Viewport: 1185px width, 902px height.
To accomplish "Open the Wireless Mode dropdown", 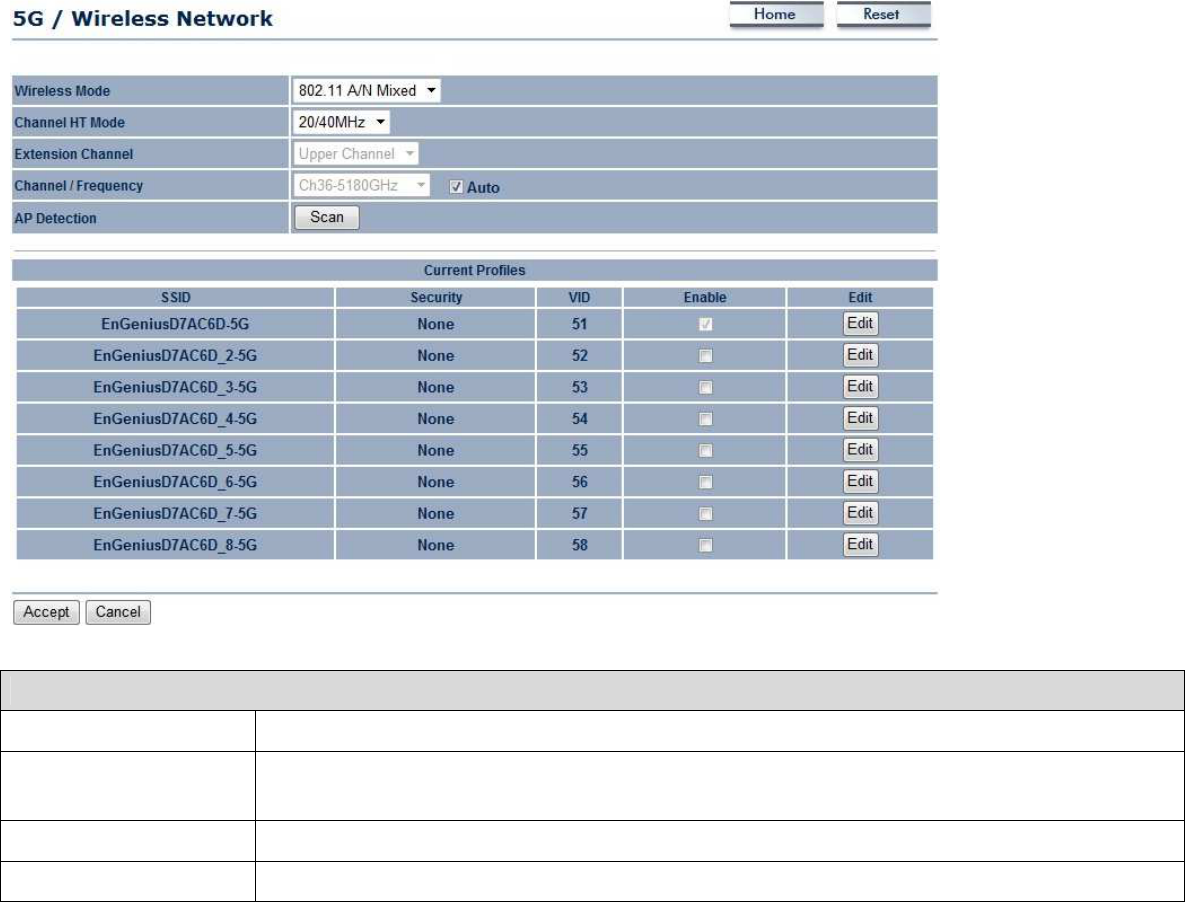I will click(x=367, y=91).
